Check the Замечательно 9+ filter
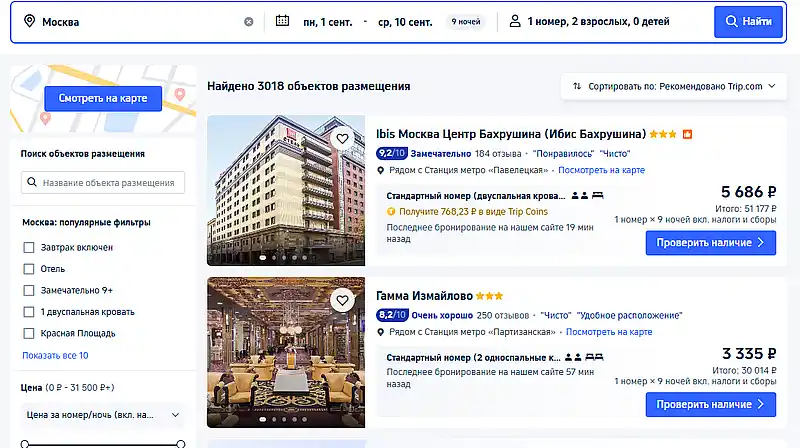This screenshot has height=448, width=800. (x=29, y=290)
